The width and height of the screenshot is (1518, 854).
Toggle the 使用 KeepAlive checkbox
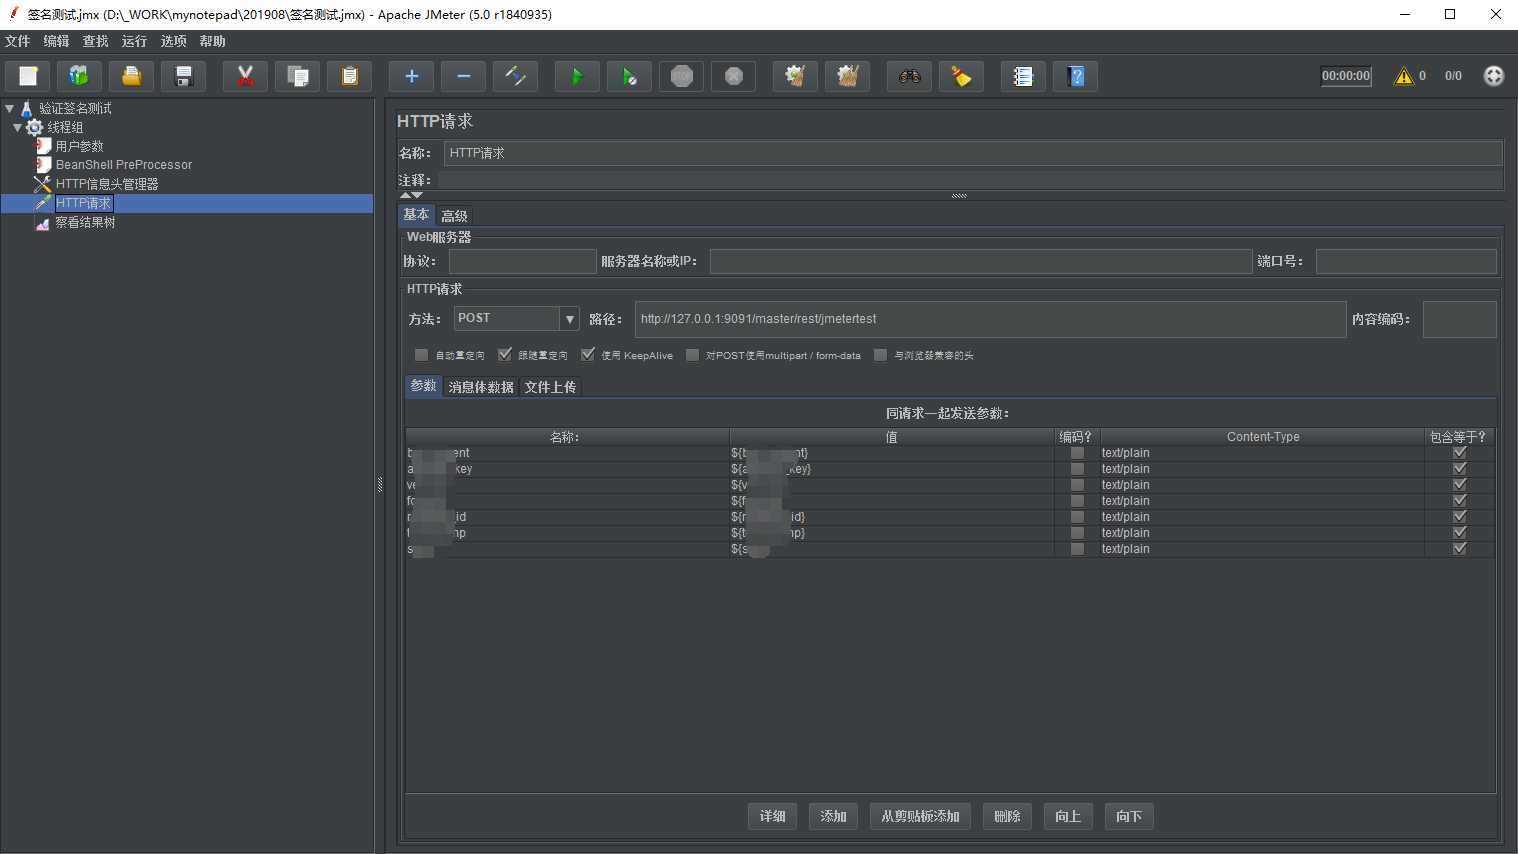coord(587,355)
